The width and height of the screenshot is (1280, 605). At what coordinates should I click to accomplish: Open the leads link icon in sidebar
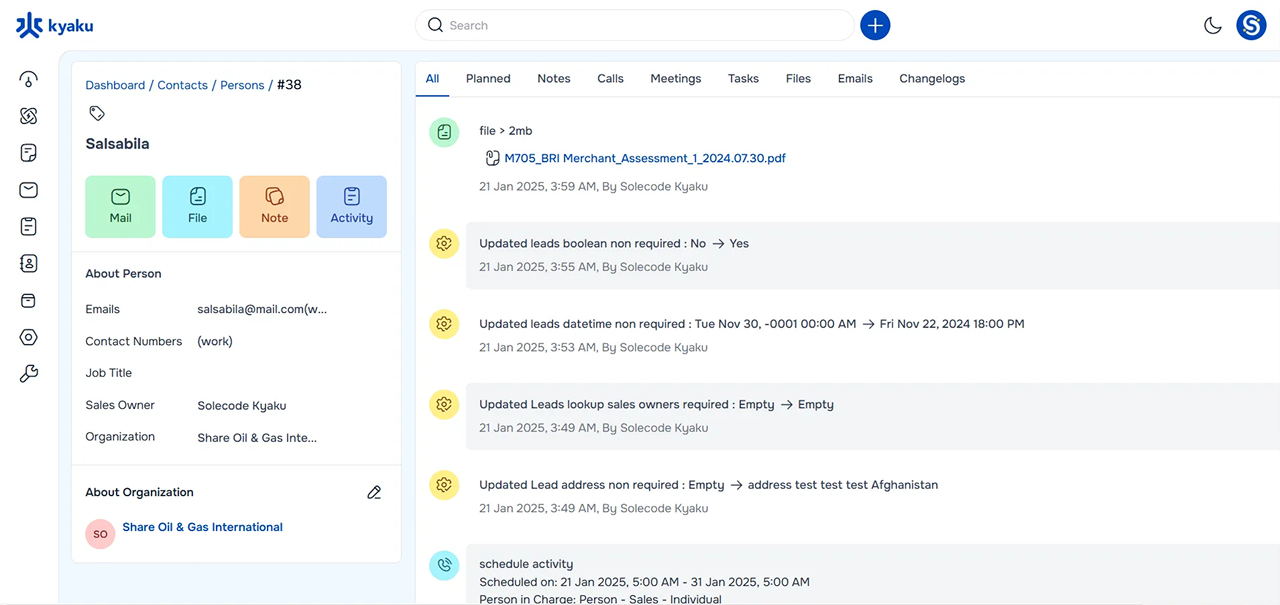coord(28,116)
